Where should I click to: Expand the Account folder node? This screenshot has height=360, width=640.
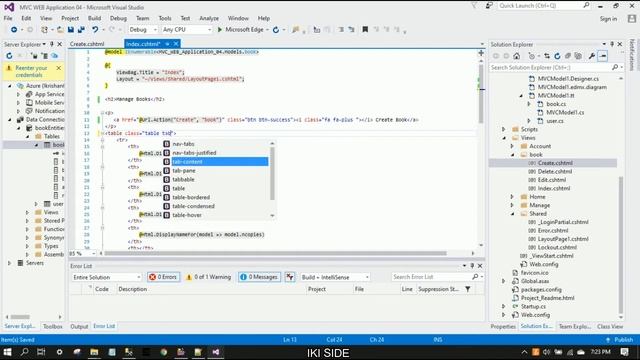[512, 146]
